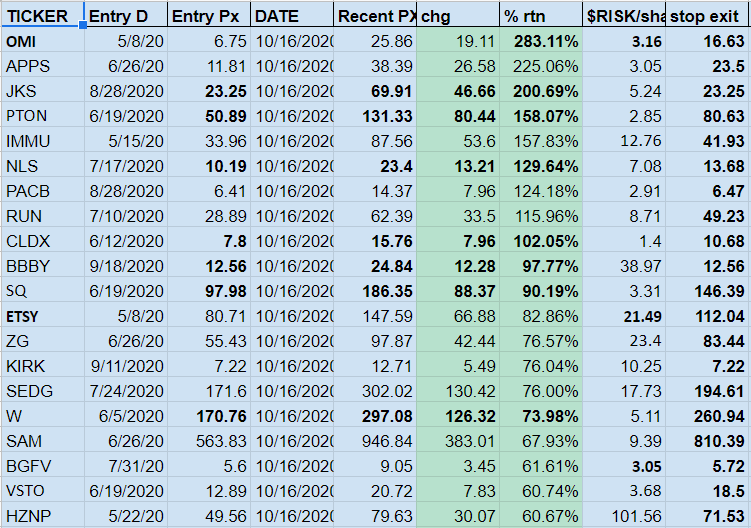Viewport: 751px width, 528px height.
Task: Select the BGFV ticker cell
Action: click(x=42, y=466)
